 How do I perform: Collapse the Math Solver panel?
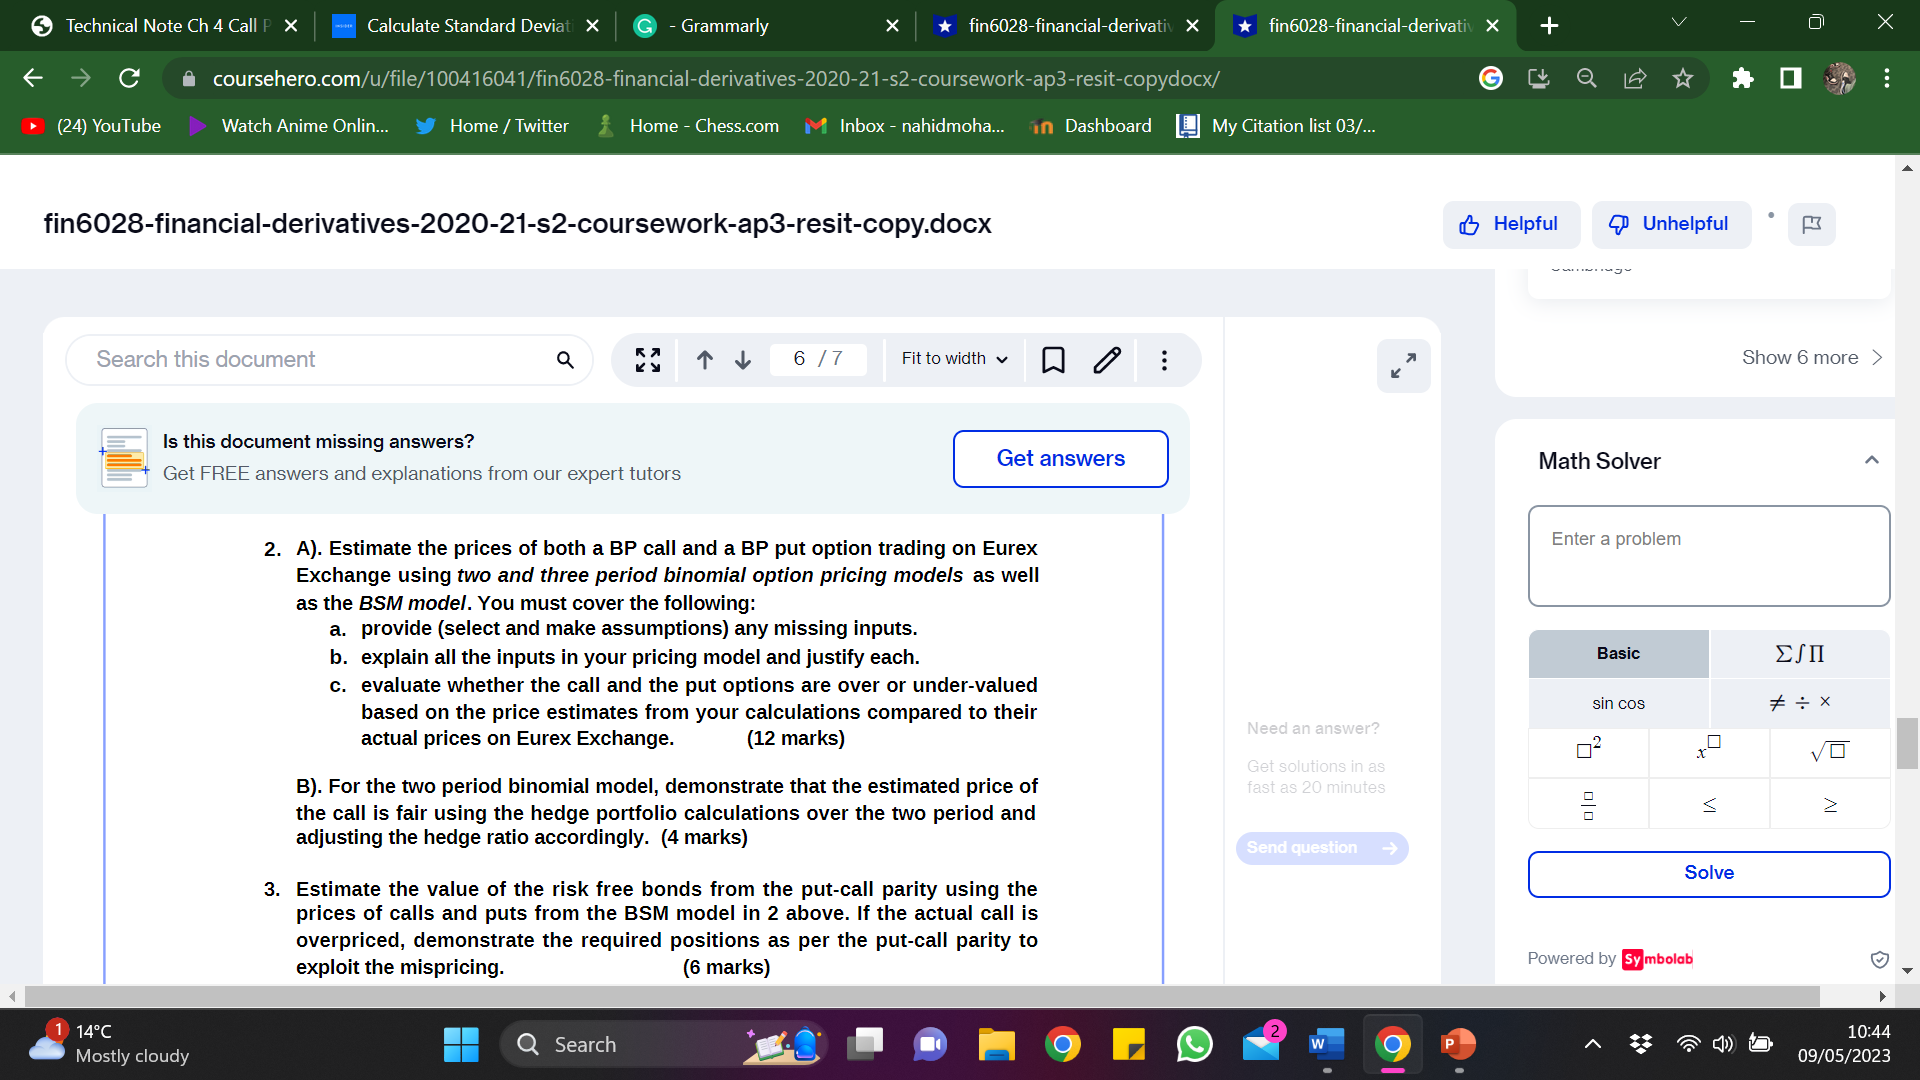[1871, 461]
